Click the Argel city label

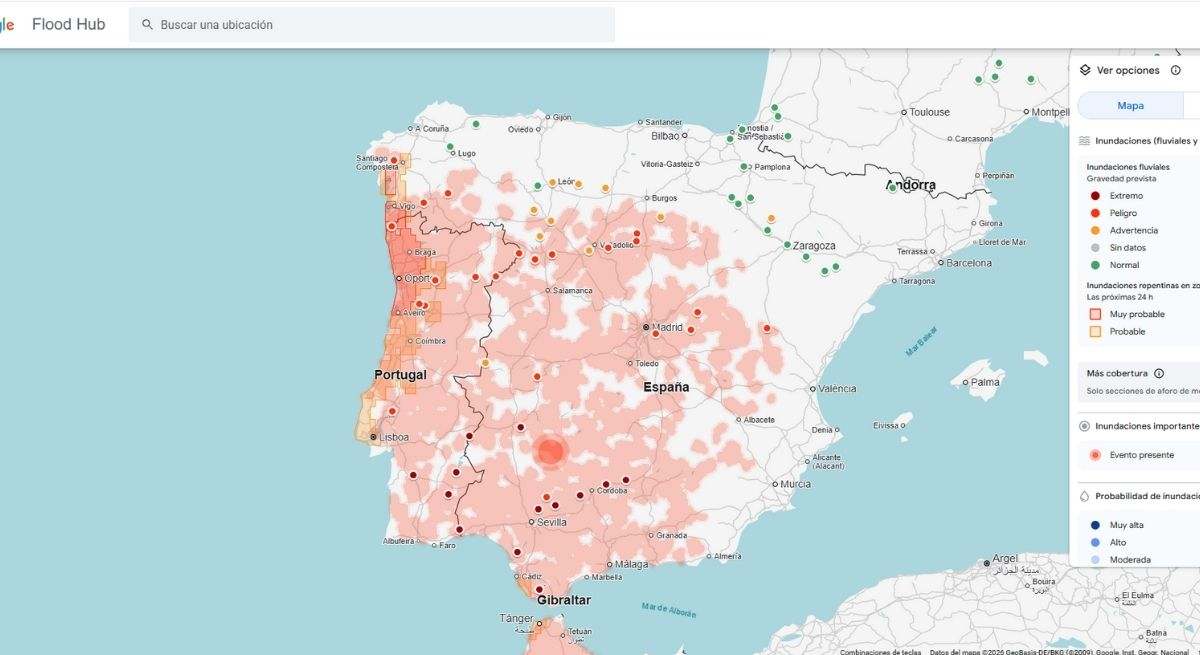[1004, 559]
